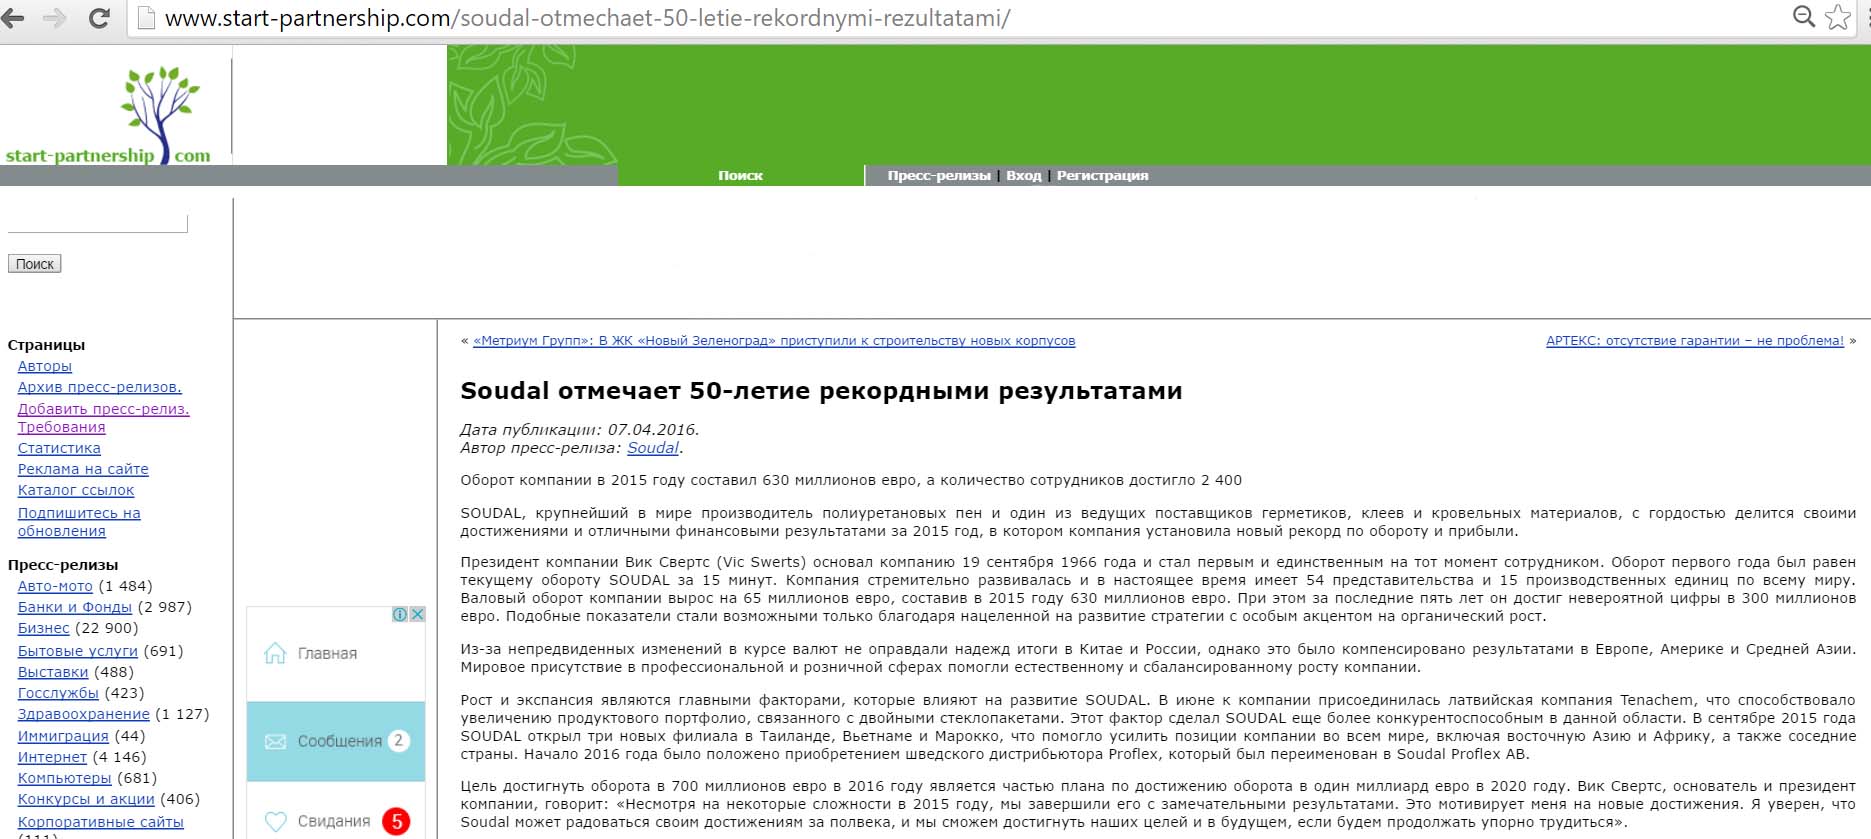
Task: Open Пресс-релизы in top navigation
Action: click(x=939, y=175)
